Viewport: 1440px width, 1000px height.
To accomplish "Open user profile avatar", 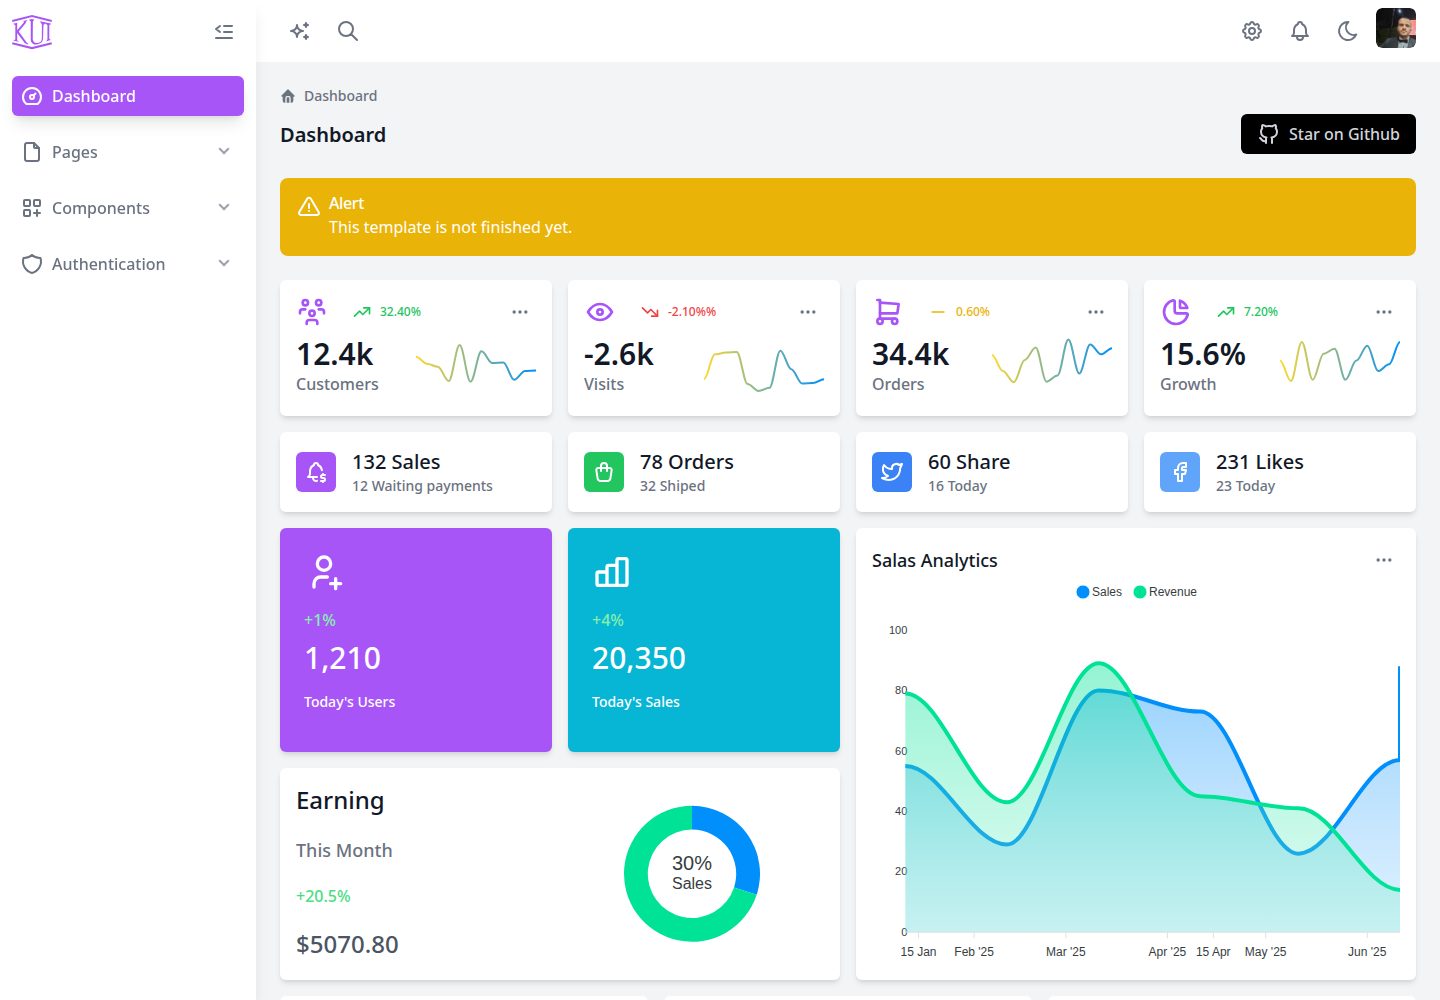I will pos(1396,28).
